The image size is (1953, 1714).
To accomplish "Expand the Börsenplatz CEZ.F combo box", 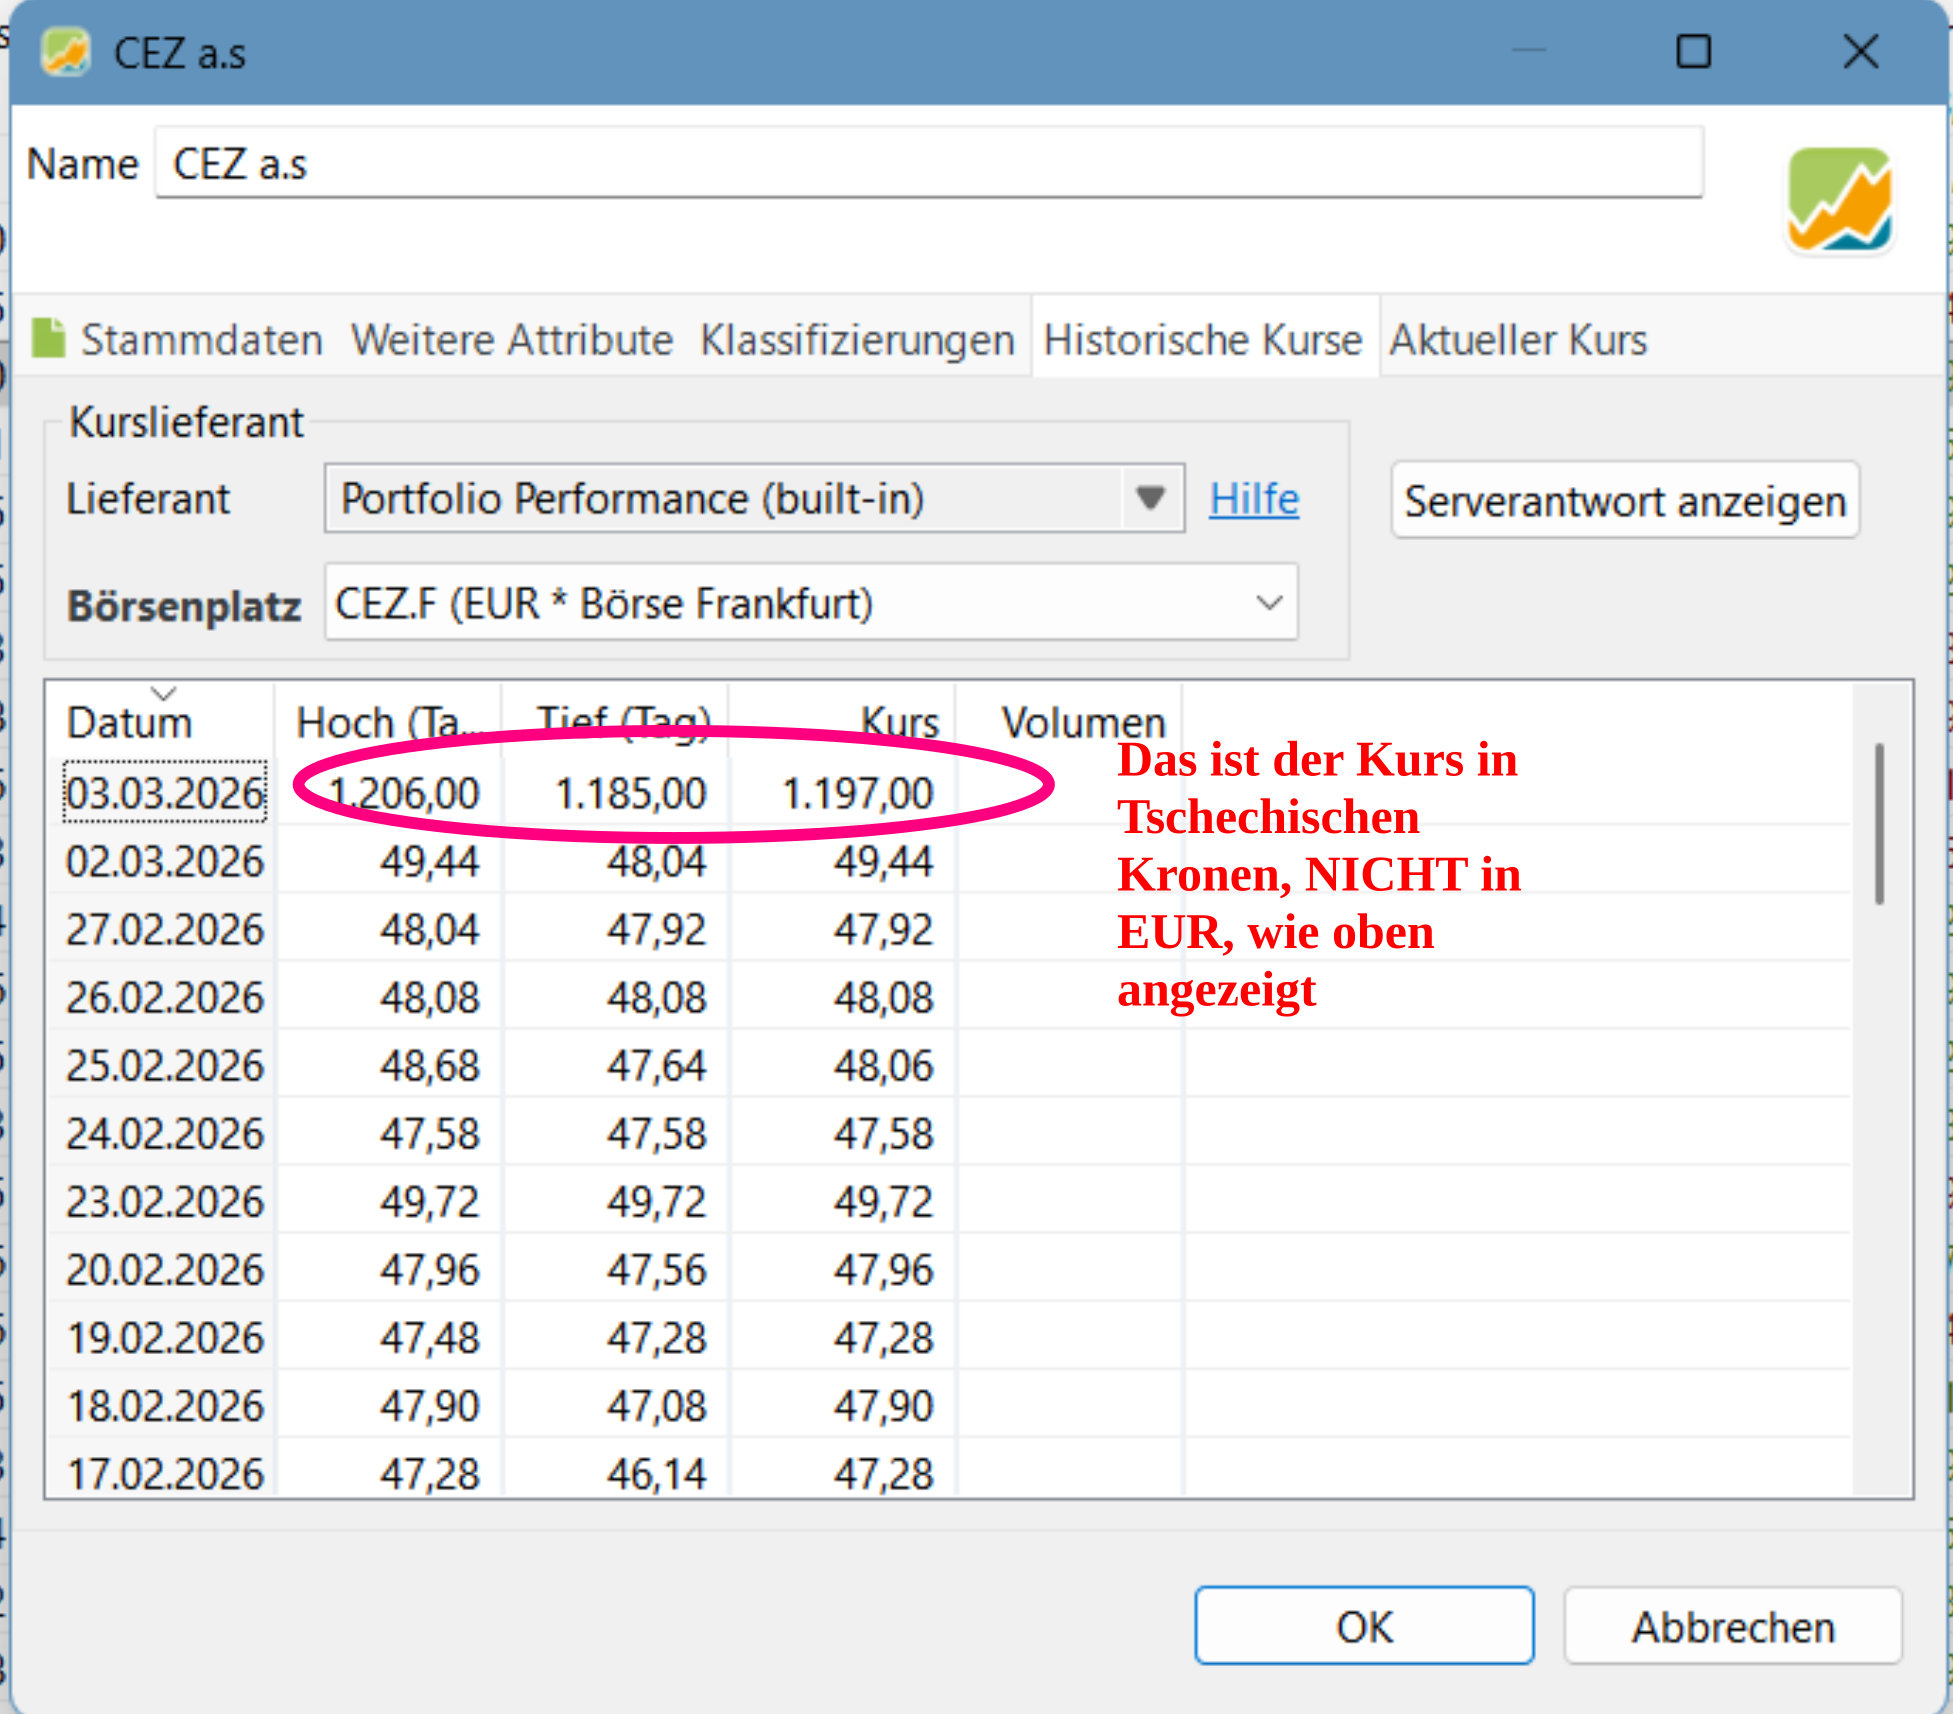I will pyautogui.click(x=1268, y=603).
